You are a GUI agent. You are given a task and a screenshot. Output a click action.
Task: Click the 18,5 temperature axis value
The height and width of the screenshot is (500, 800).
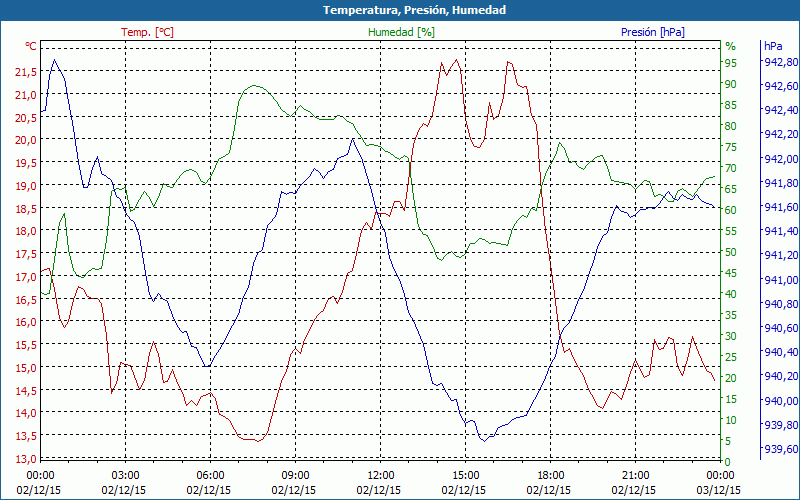26,209
